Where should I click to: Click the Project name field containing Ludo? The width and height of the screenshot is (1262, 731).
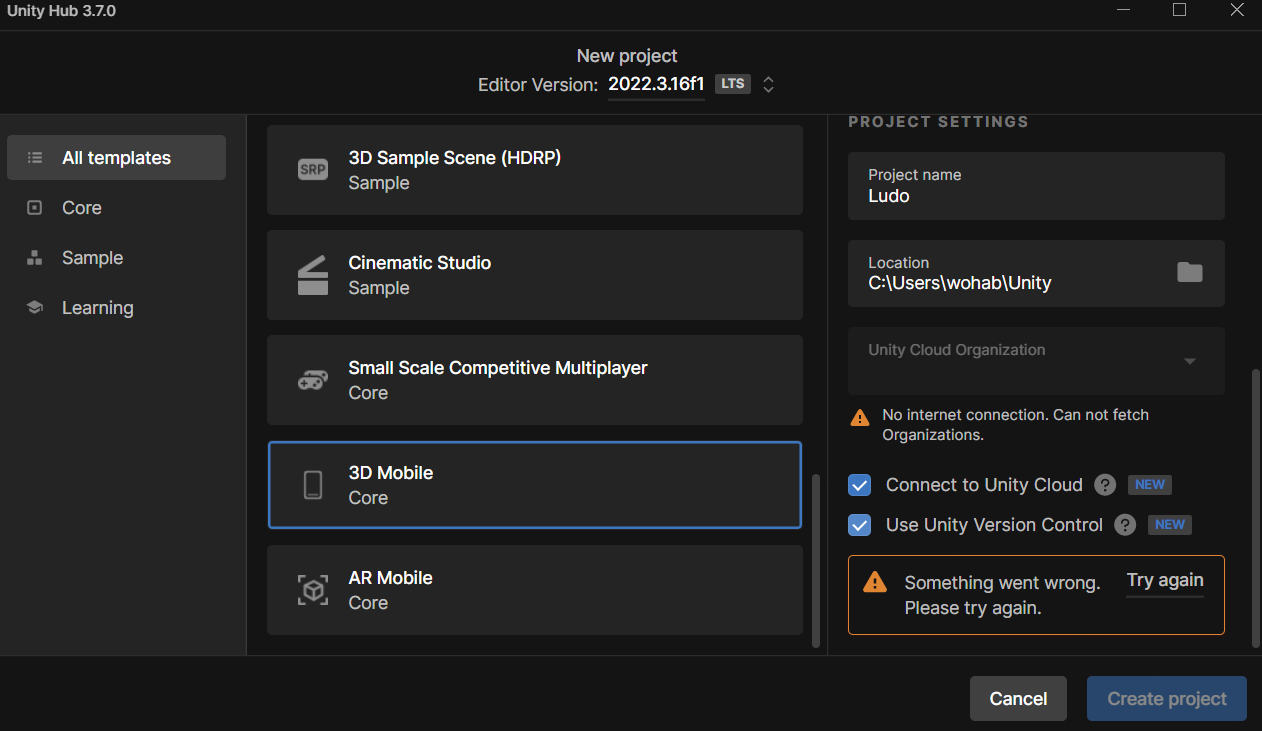pyautogui.click(x=1036, y=186)
